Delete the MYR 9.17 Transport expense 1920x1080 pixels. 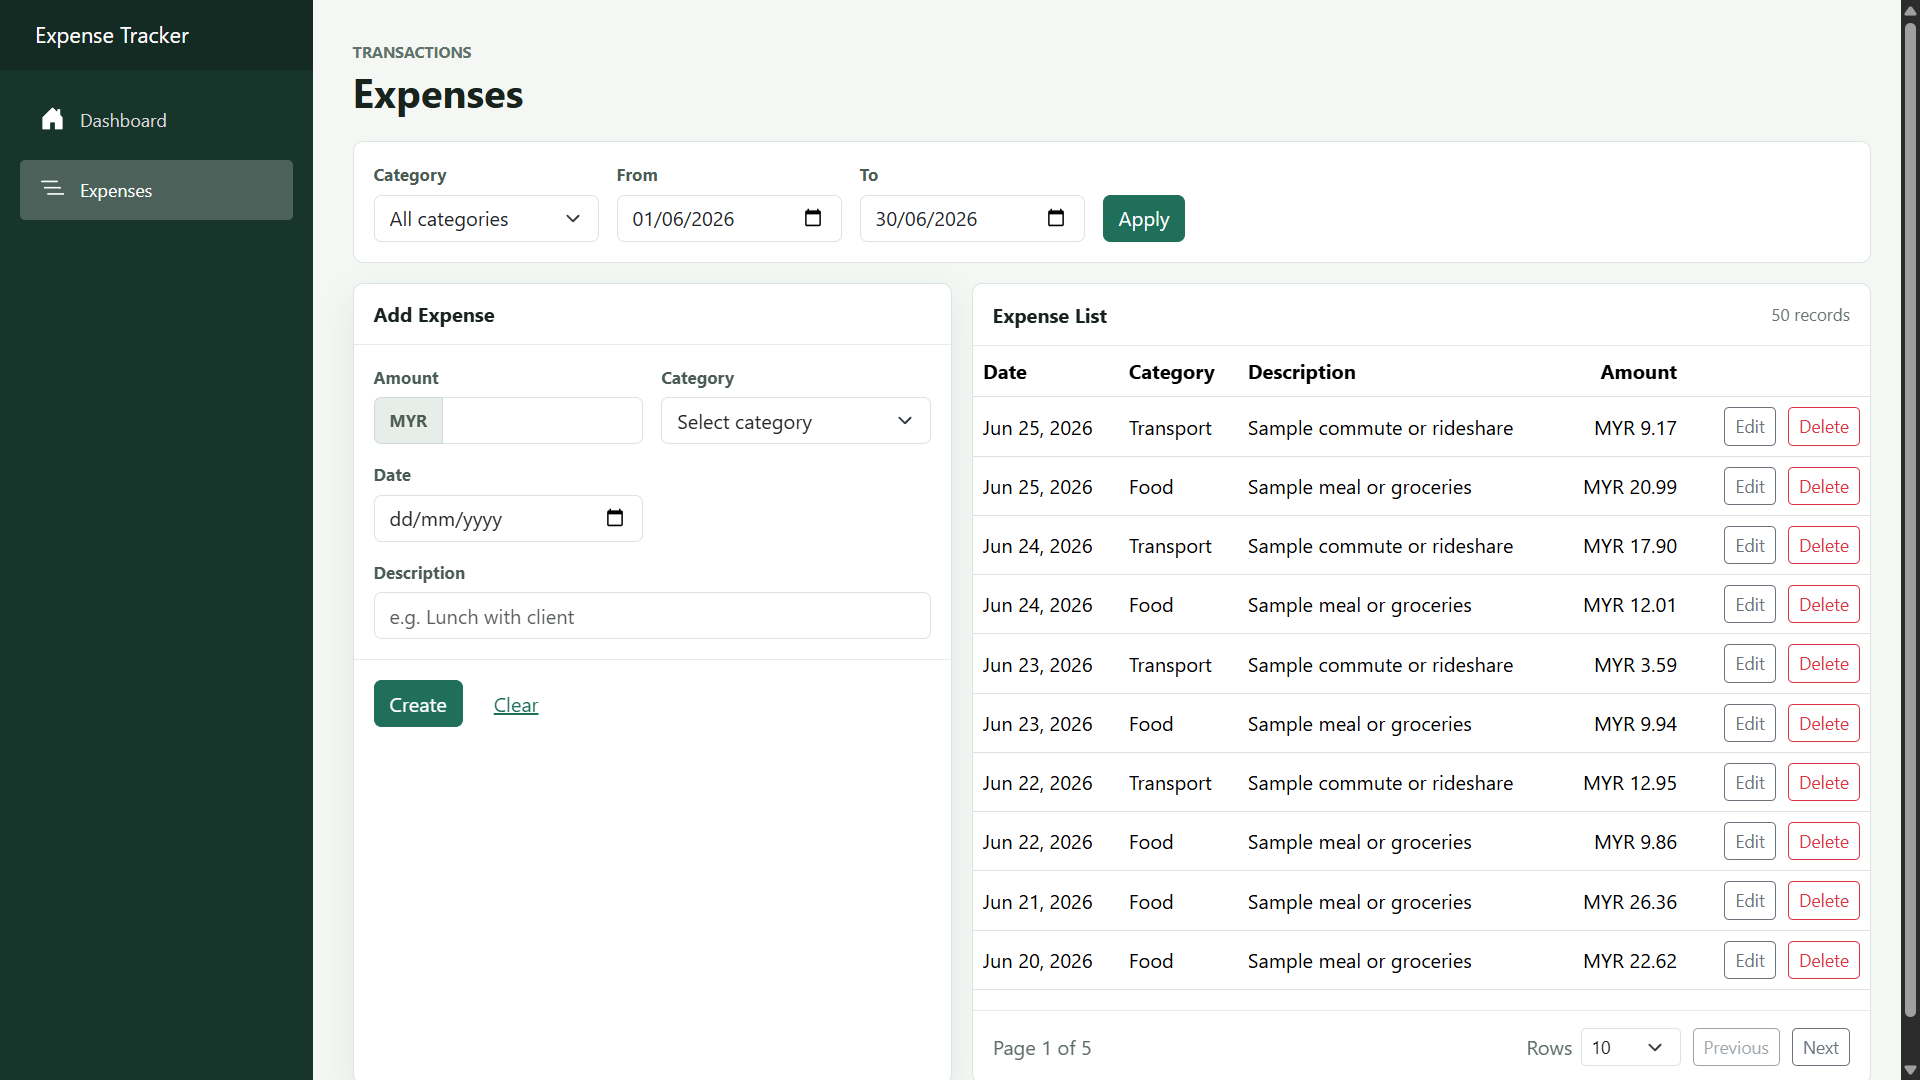1824,427
